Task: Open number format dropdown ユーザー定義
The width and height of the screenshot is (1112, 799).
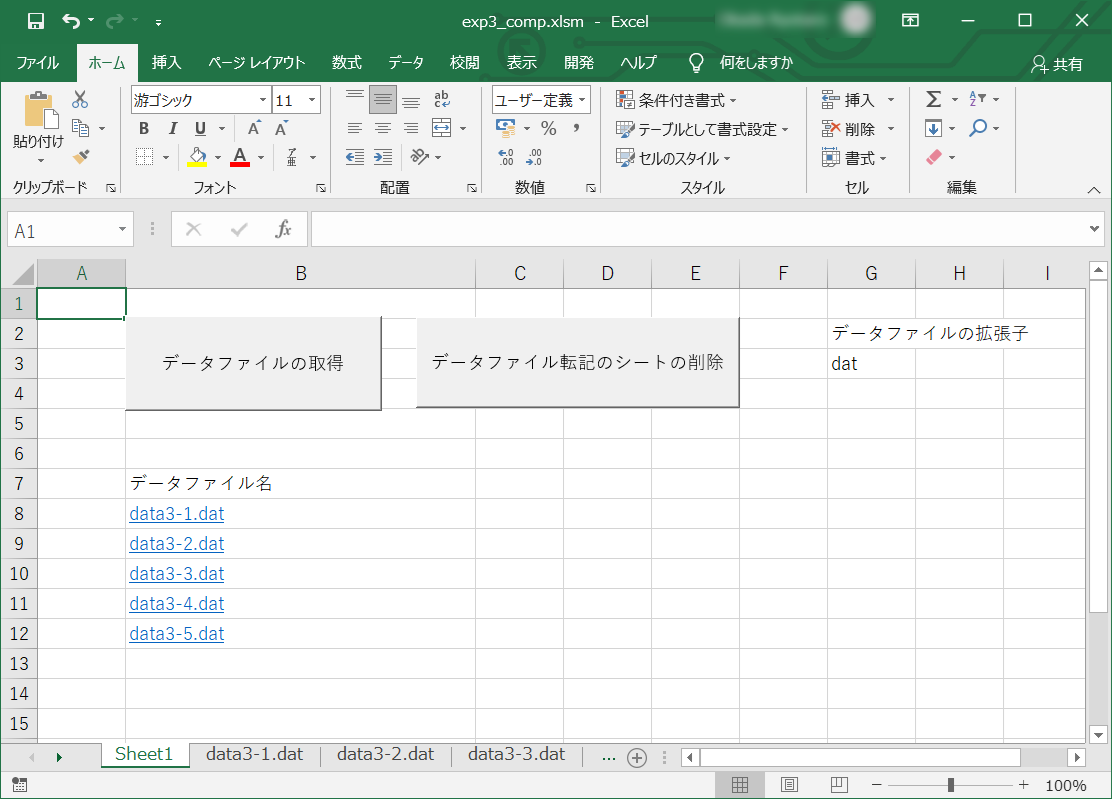Action: click(x=582, y=100)
